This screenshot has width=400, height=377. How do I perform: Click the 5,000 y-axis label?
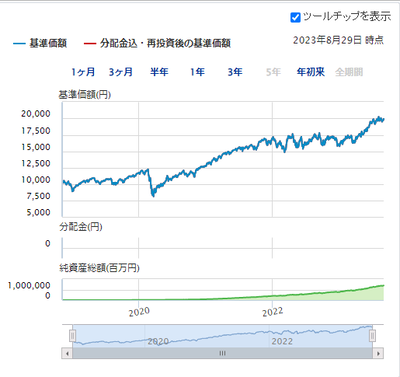click(x=39, y=213)
